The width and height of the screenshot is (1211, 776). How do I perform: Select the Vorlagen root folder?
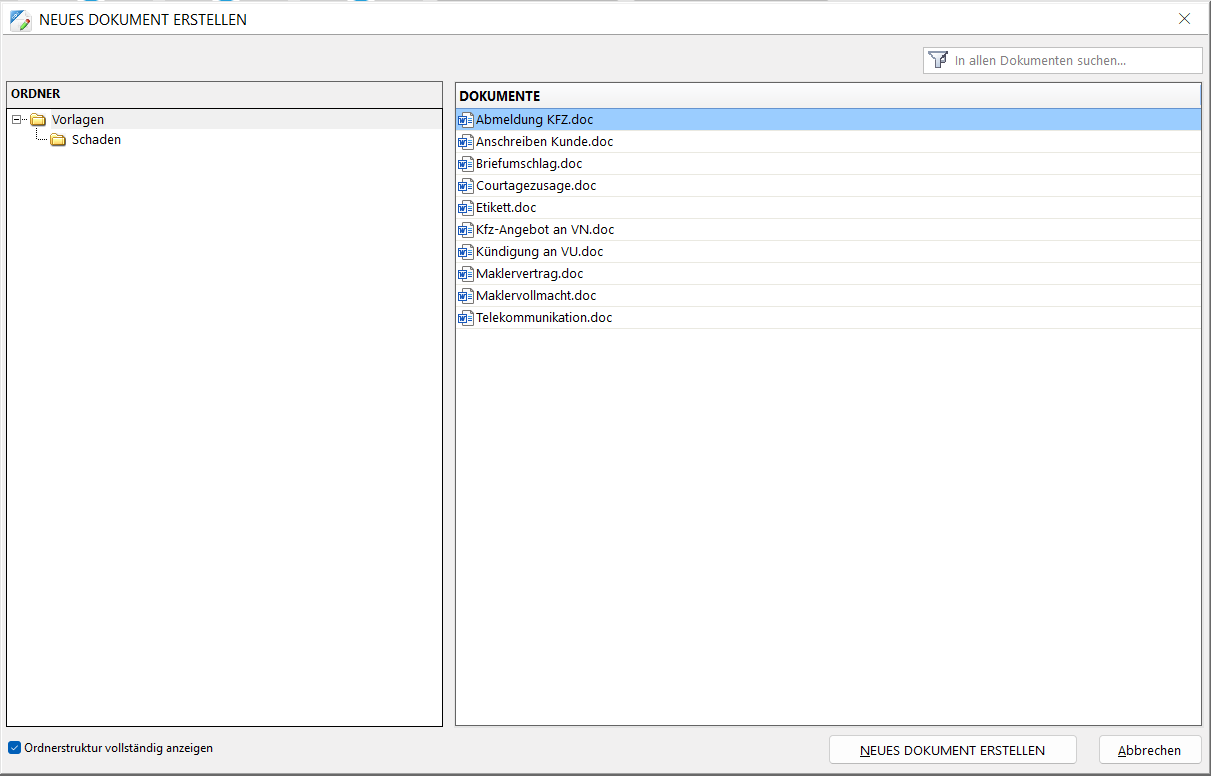pyautogui.click(x=78, y=120)
